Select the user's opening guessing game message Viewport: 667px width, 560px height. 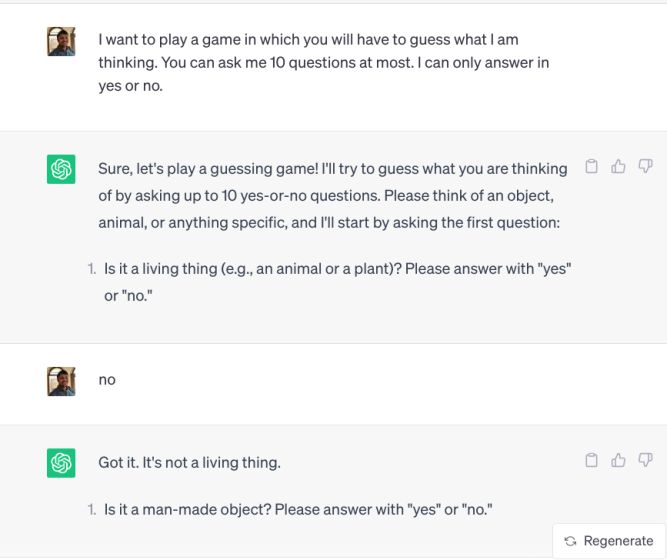(x=323, y=63)
